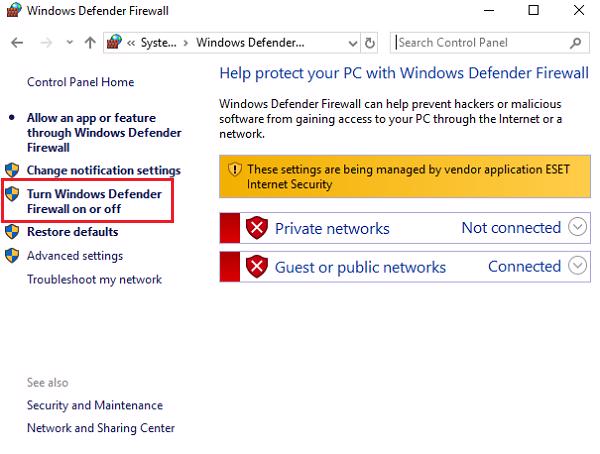Click inside the Search Control Panel field
This screenshot has height=454, width=600.
tap(480, 43)
